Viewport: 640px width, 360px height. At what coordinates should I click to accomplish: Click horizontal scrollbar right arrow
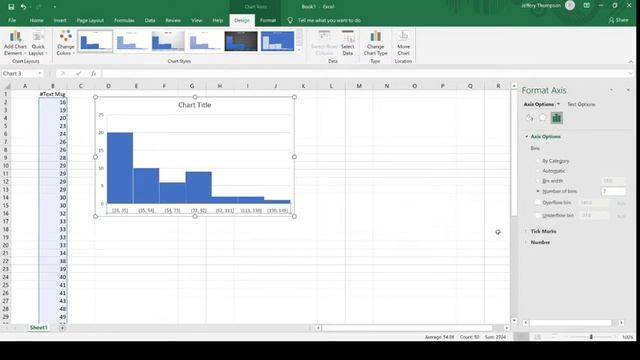point(507,328)
